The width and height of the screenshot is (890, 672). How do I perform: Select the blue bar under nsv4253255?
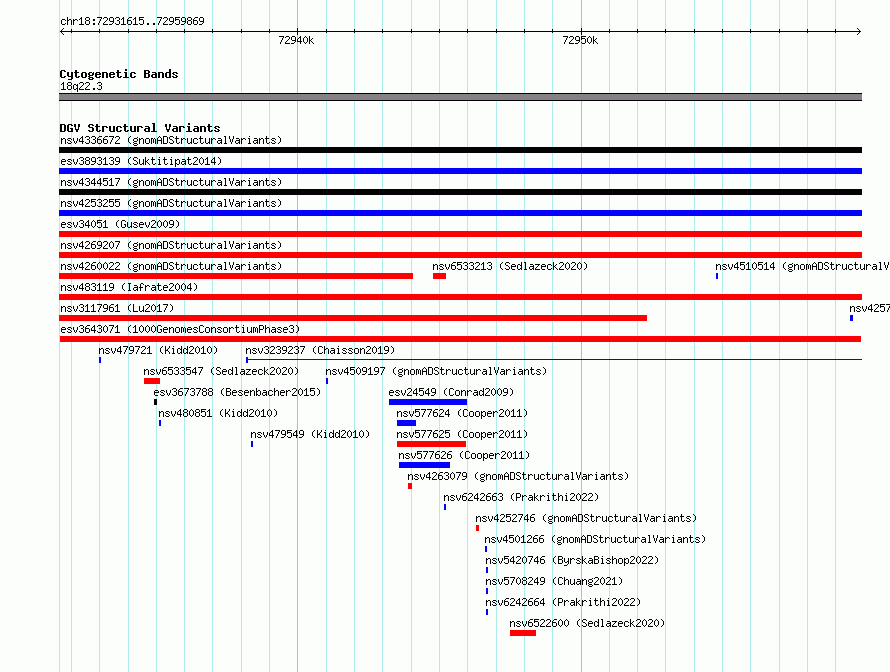(460, 213)
